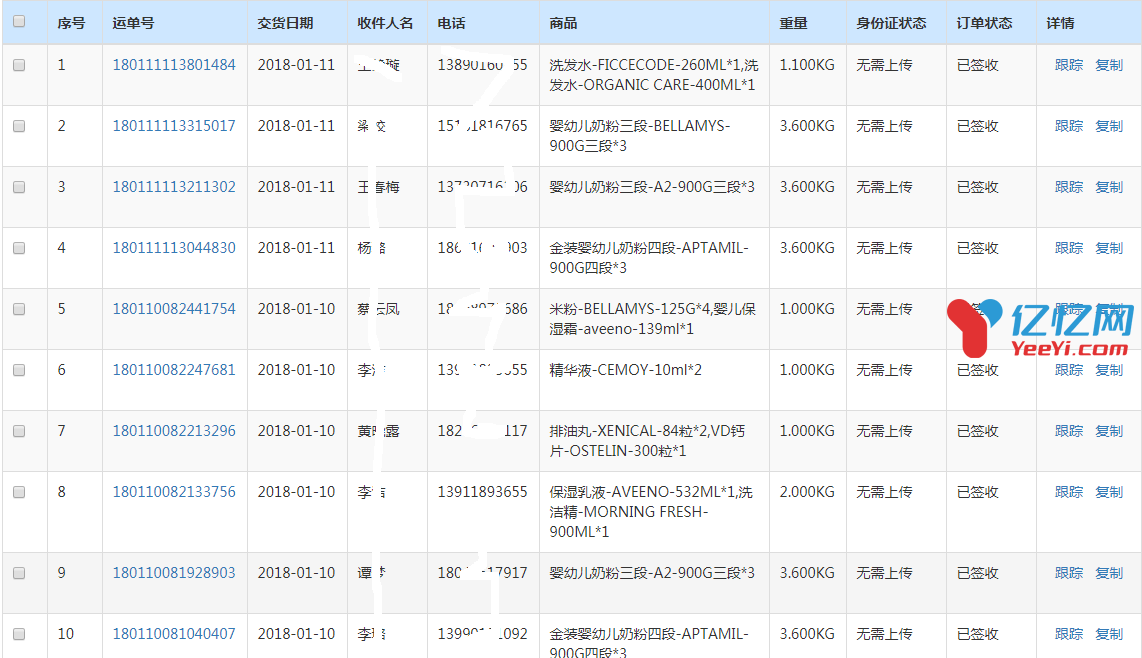1142x658 pixels.
Task: Check the checkbox for row 8
Action: point(19,493)
